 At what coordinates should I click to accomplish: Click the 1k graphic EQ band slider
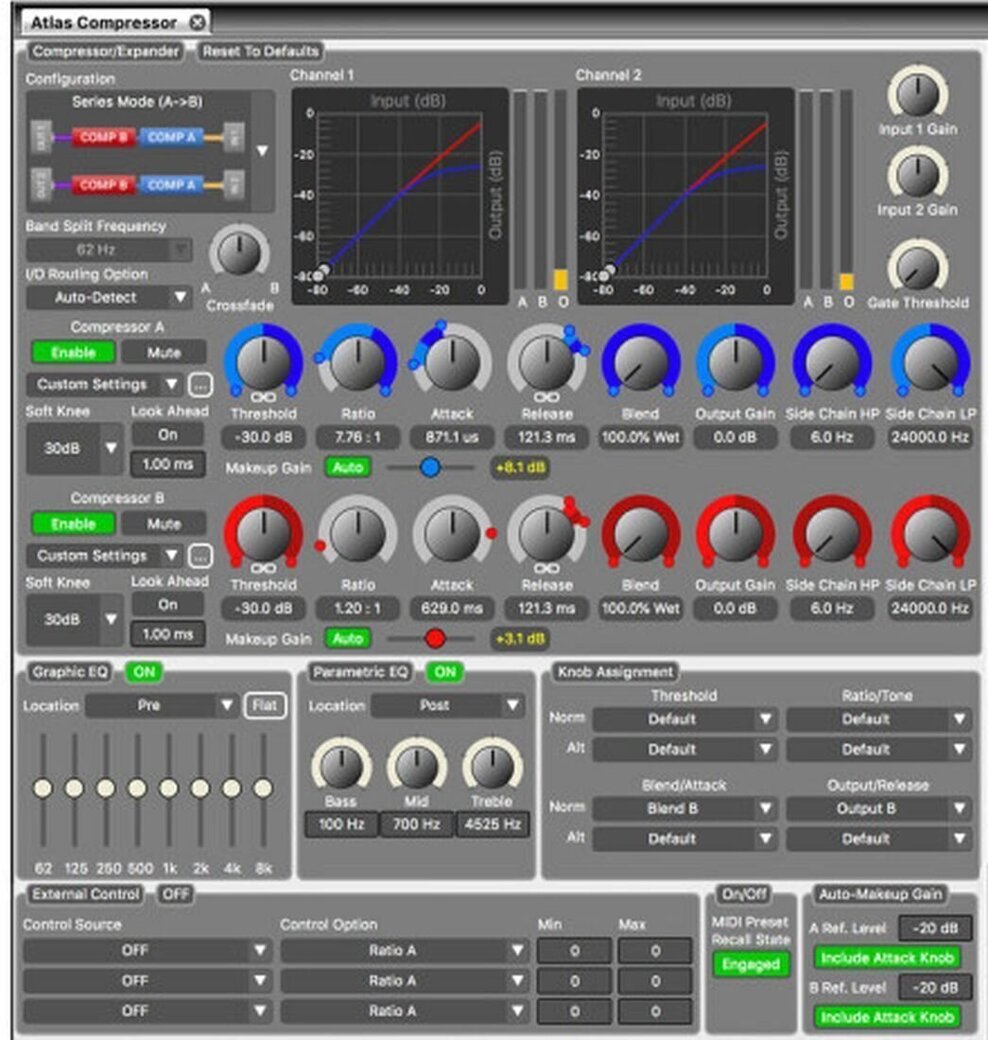[168, 788]
